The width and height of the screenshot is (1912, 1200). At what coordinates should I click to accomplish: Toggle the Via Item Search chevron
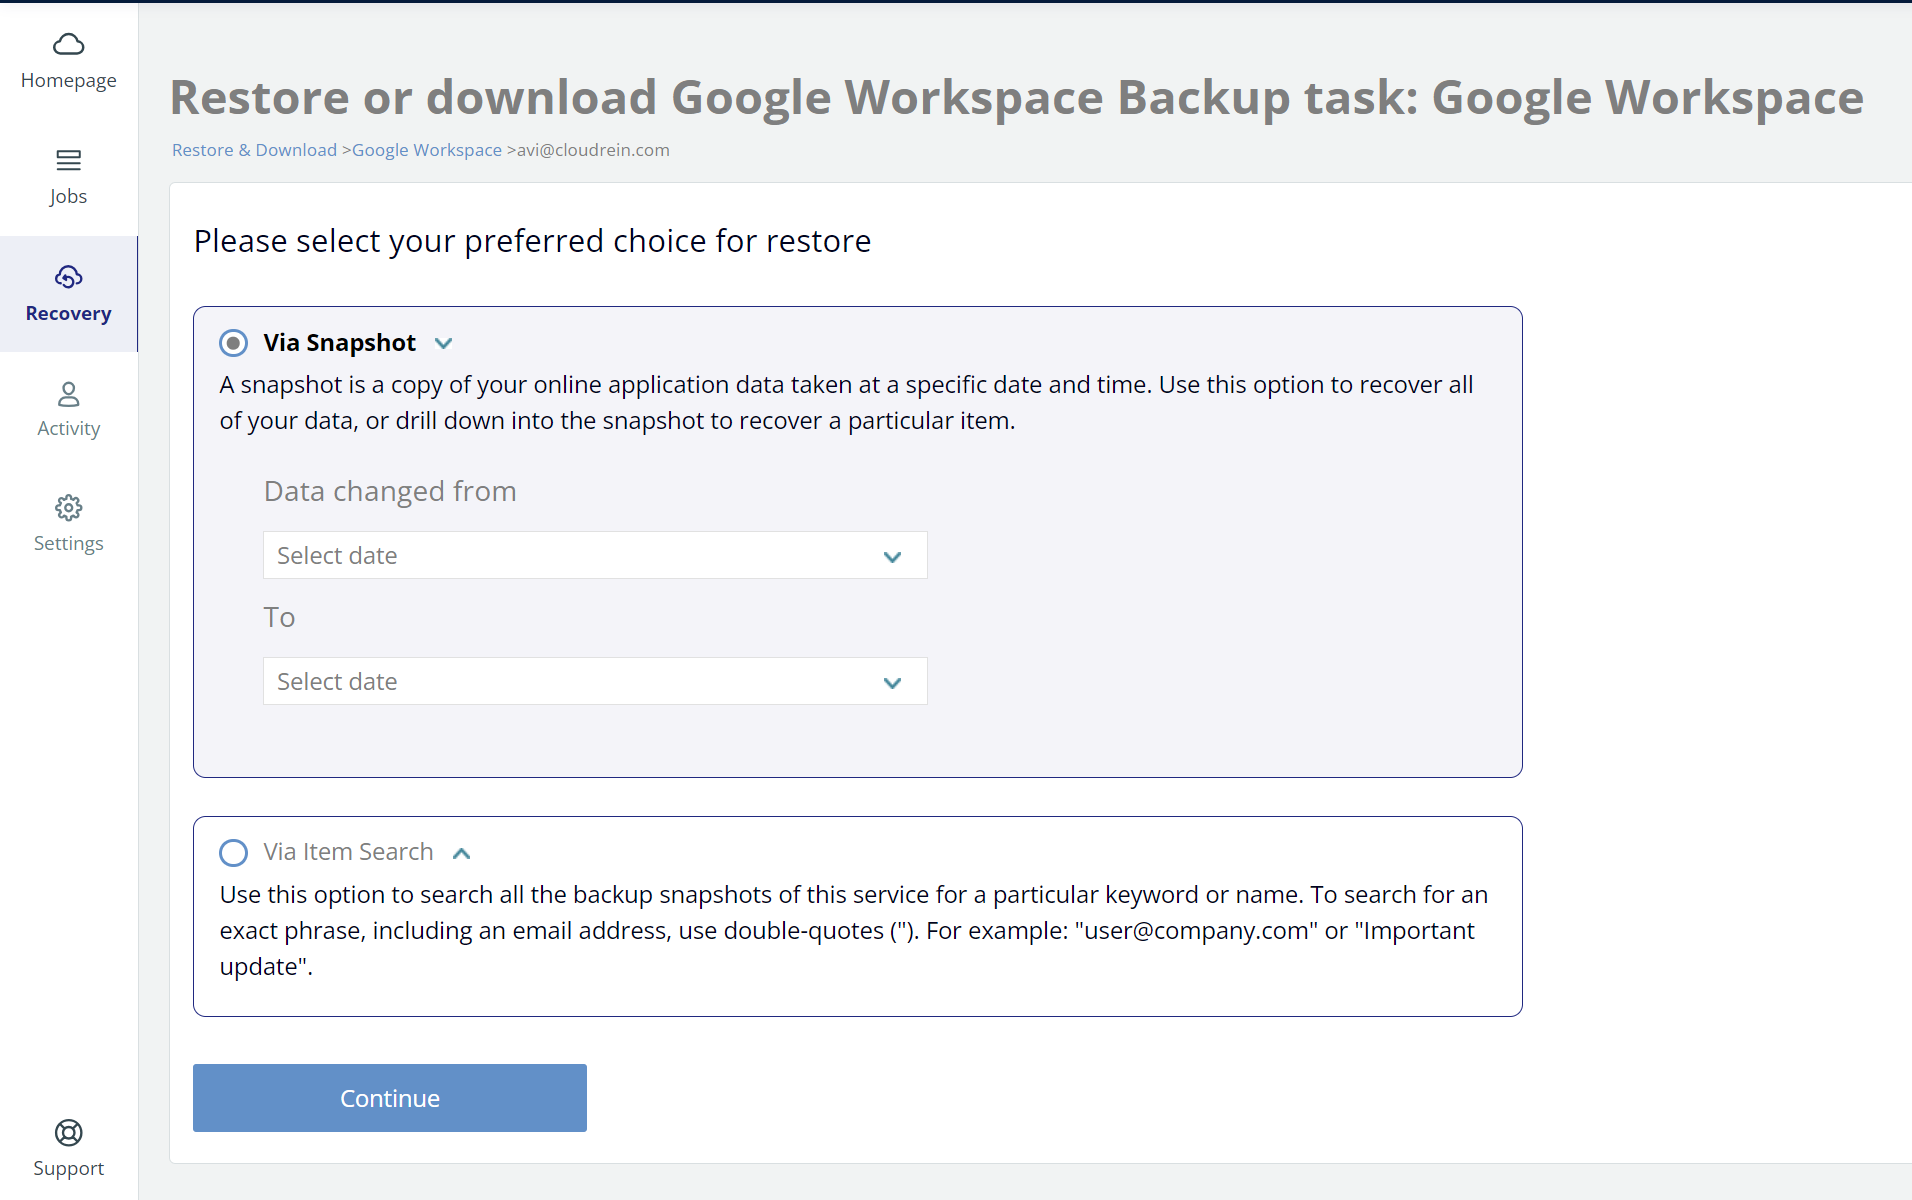click(461, 854)
